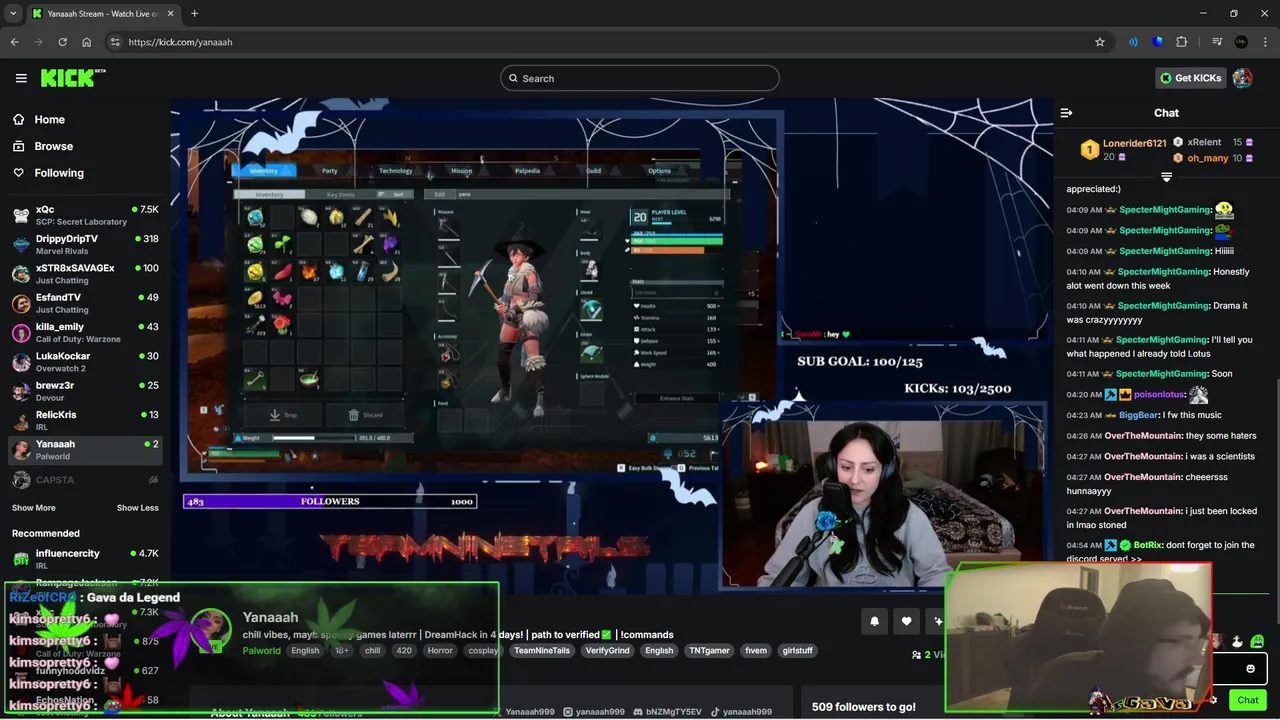Click the Get KICKs button

point(1190,78)
